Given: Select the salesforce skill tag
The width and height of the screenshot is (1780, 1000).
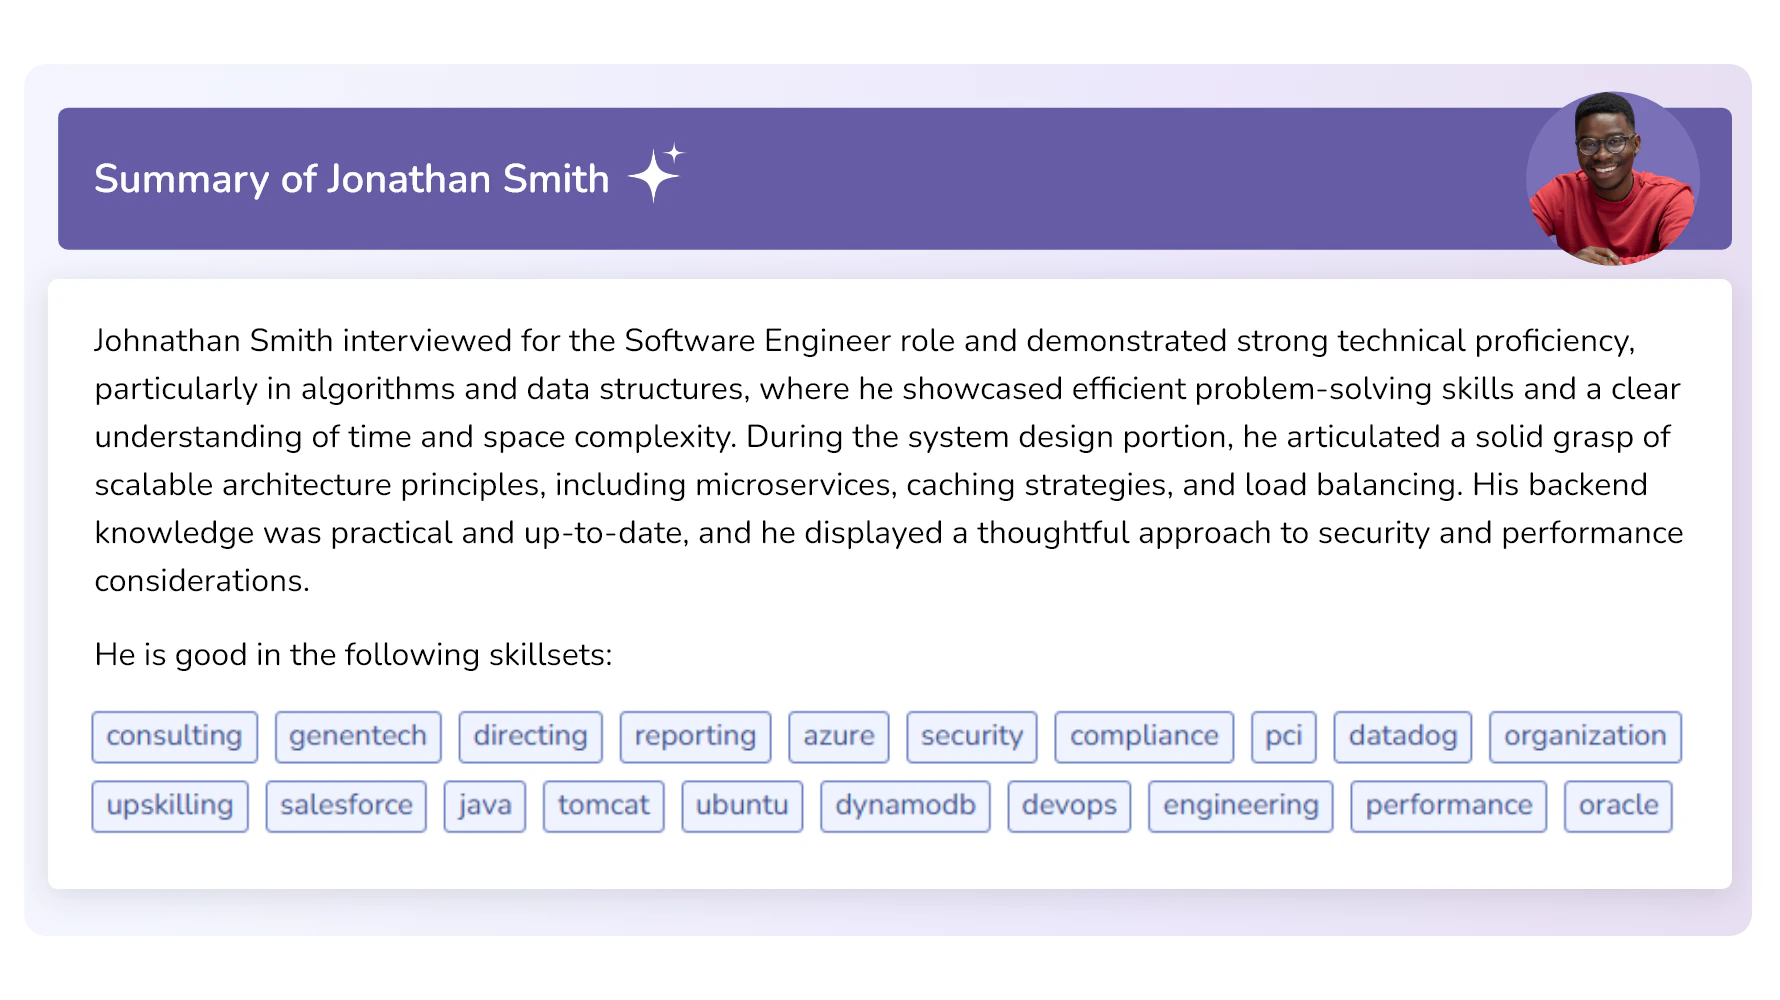Looking at the screenshot, I should pyautogui.click(x=345, y=806).
